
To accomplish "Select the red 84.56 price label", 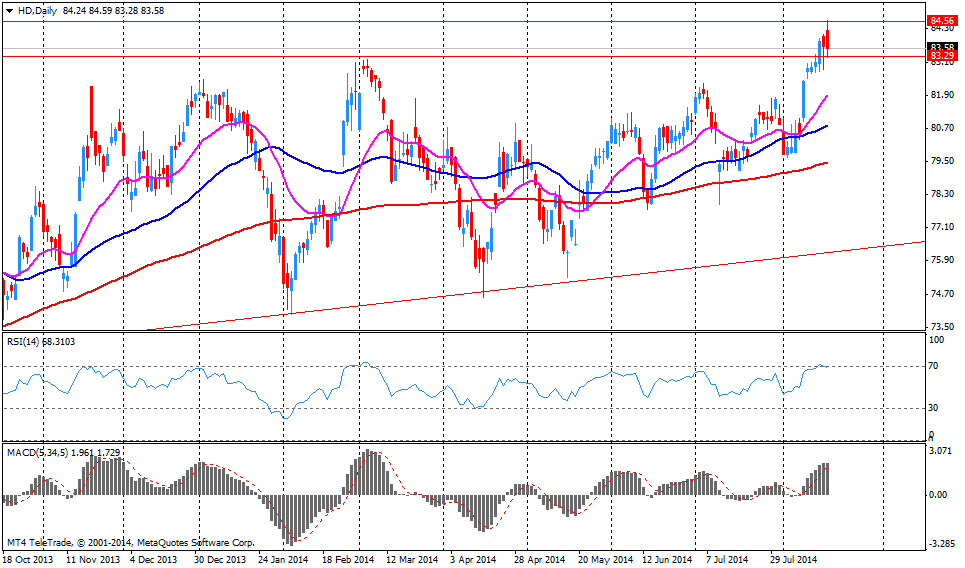I will 941,20.
